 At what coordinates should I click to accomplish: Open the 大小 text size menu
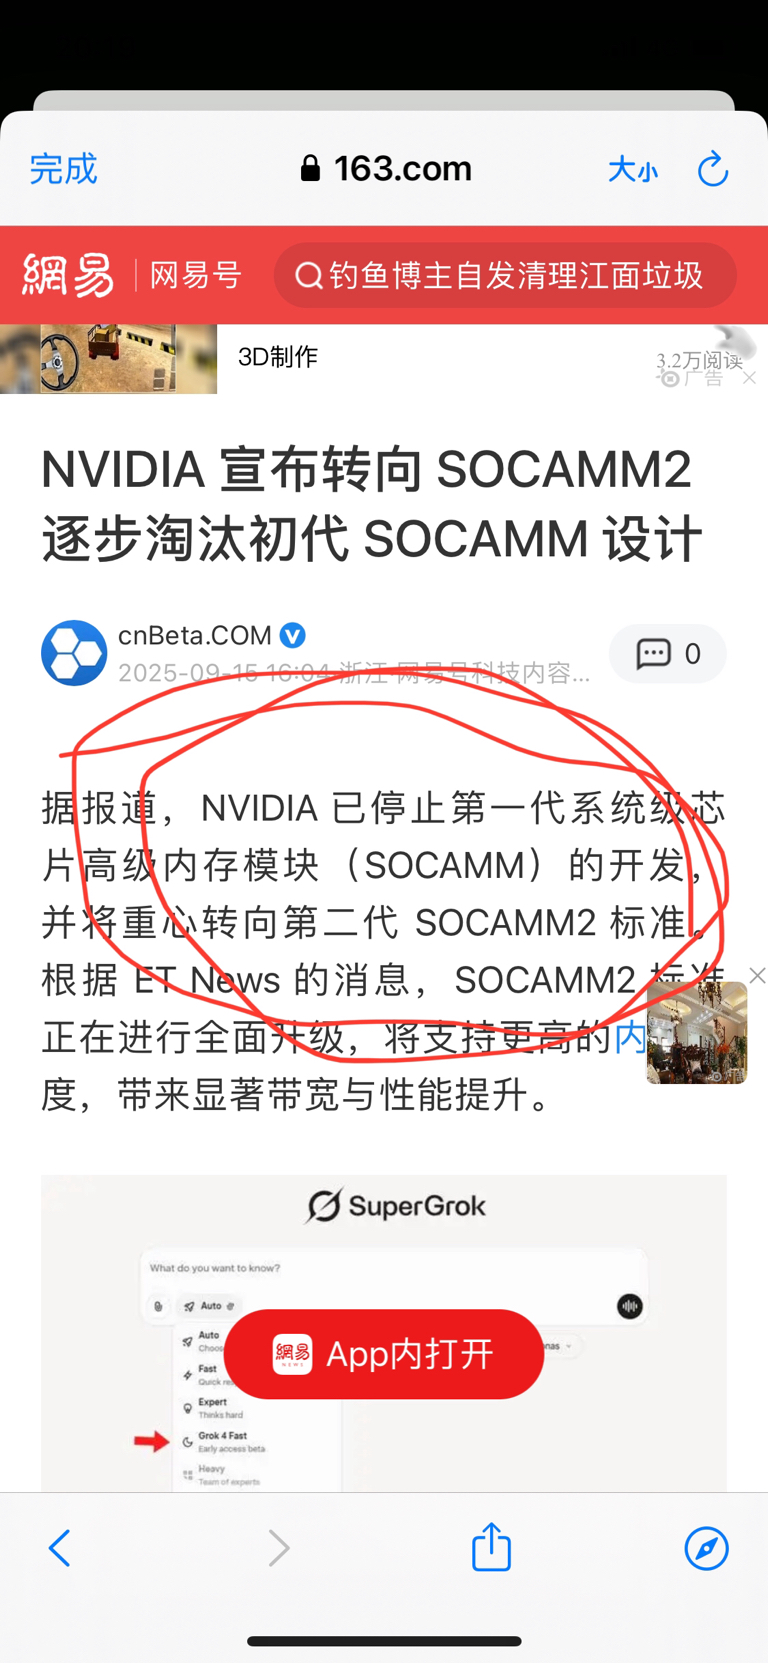633,170
